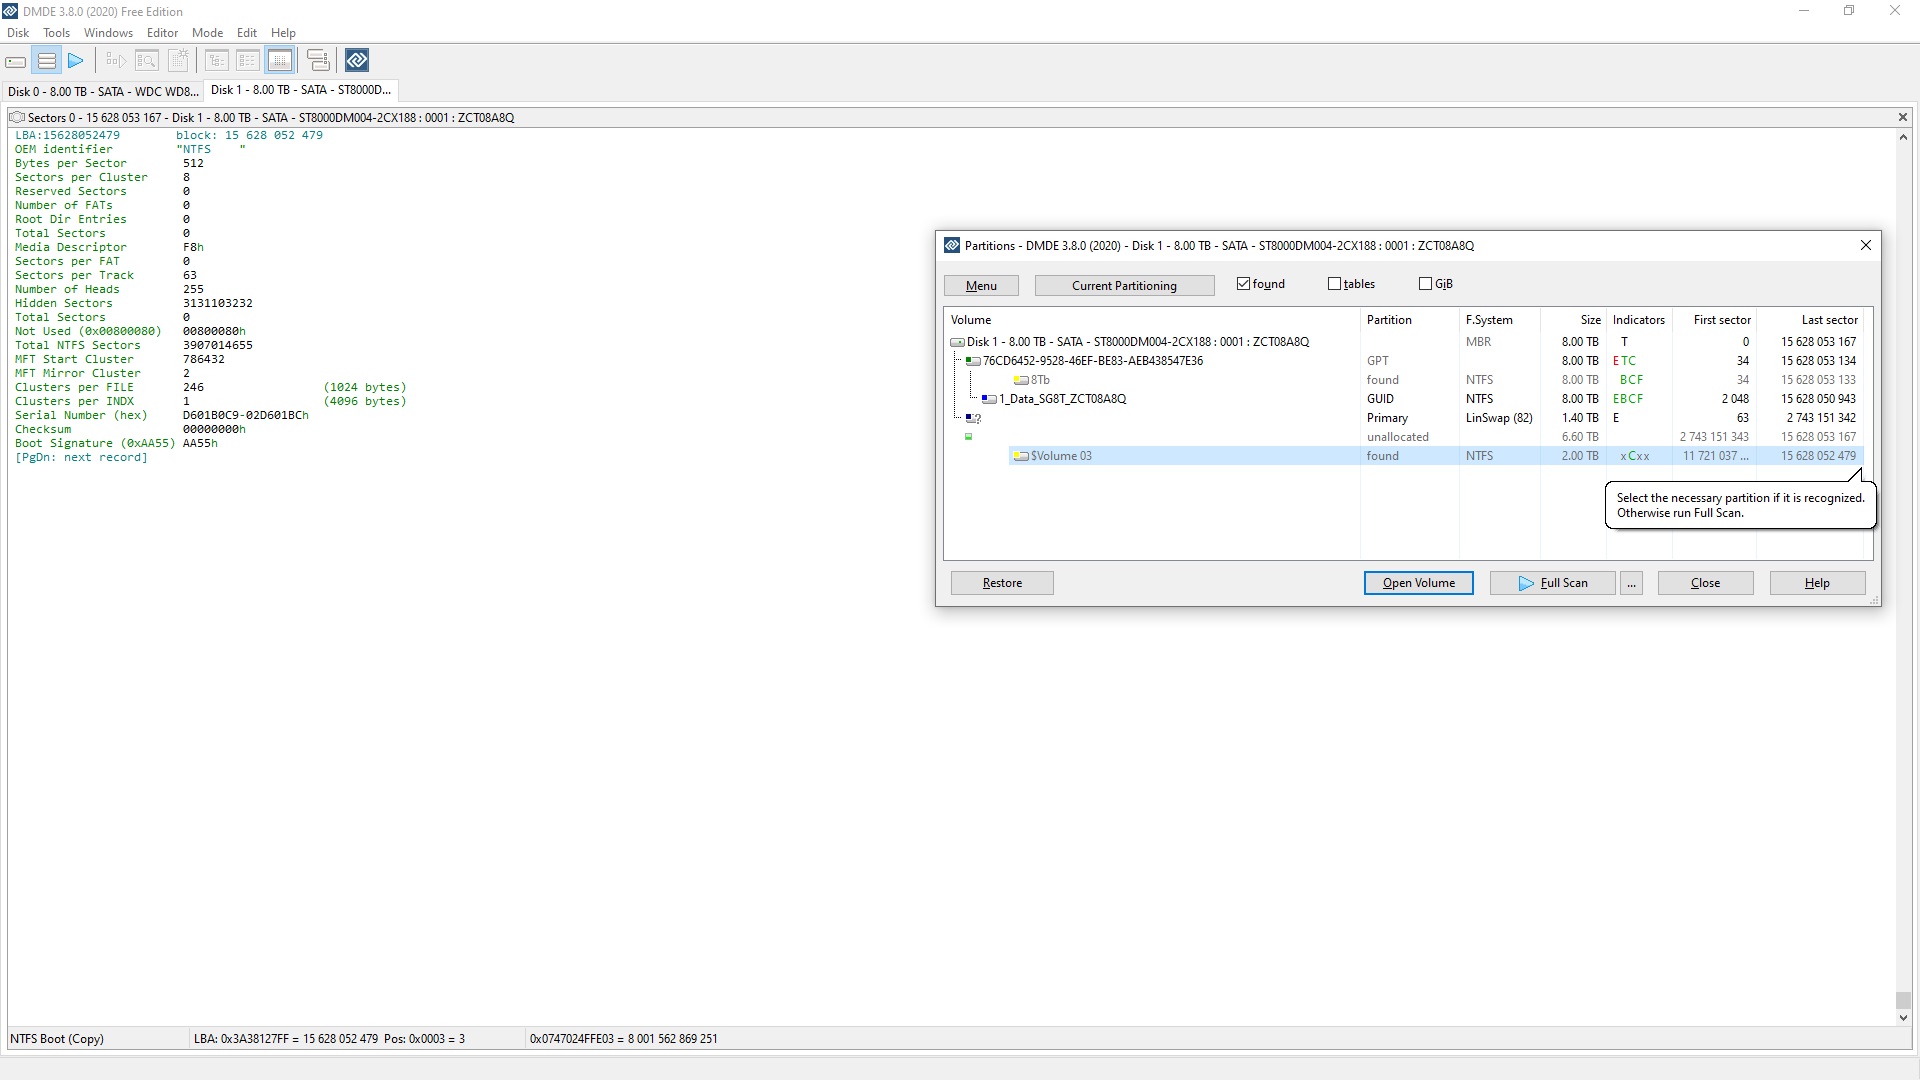Open the Edit menu
The image size is (1920, 1080).
pos(247,32)
